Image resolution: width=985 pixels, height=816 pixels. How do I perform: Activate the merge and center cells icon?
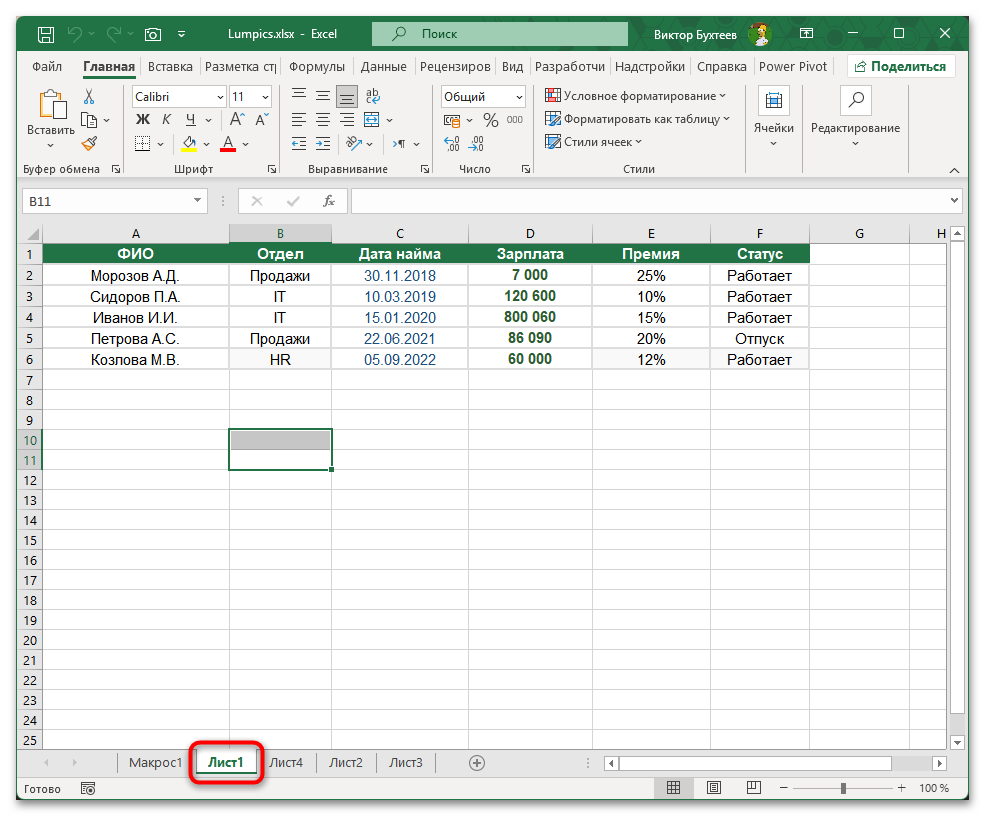click(x=371, y=121)
